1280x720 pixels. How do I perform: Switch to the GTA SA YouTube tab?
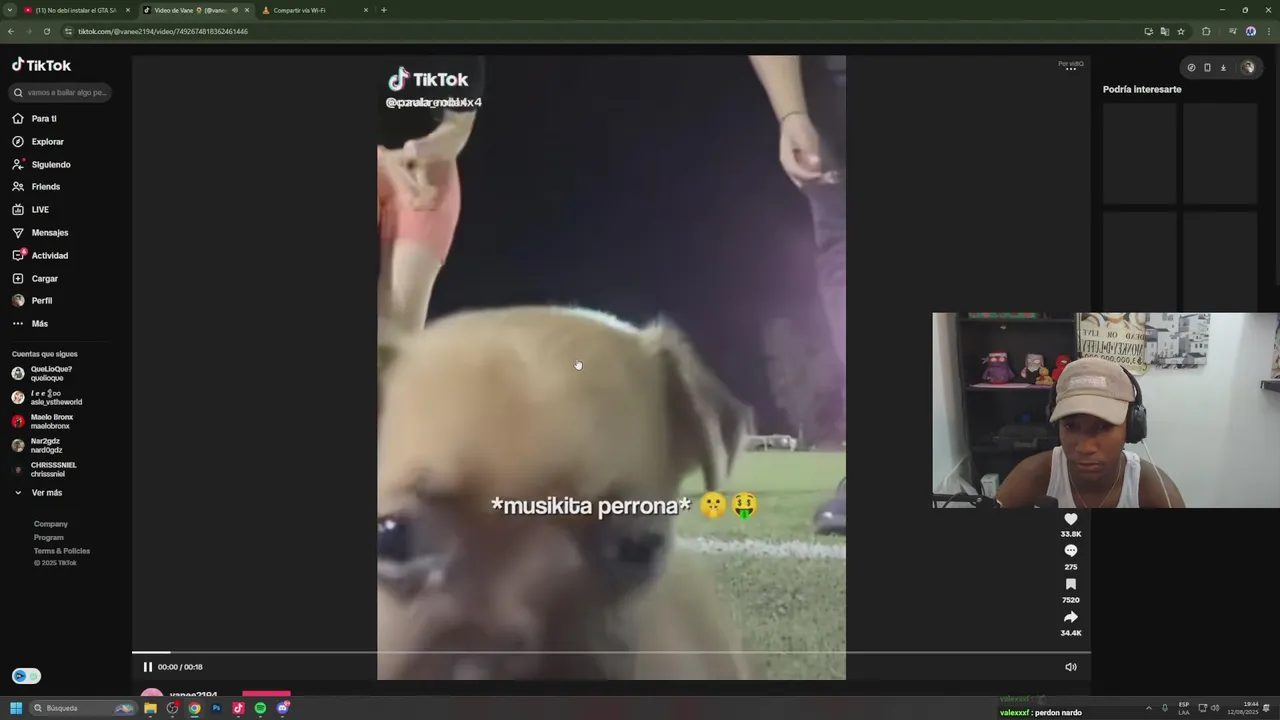pos(76,10)
